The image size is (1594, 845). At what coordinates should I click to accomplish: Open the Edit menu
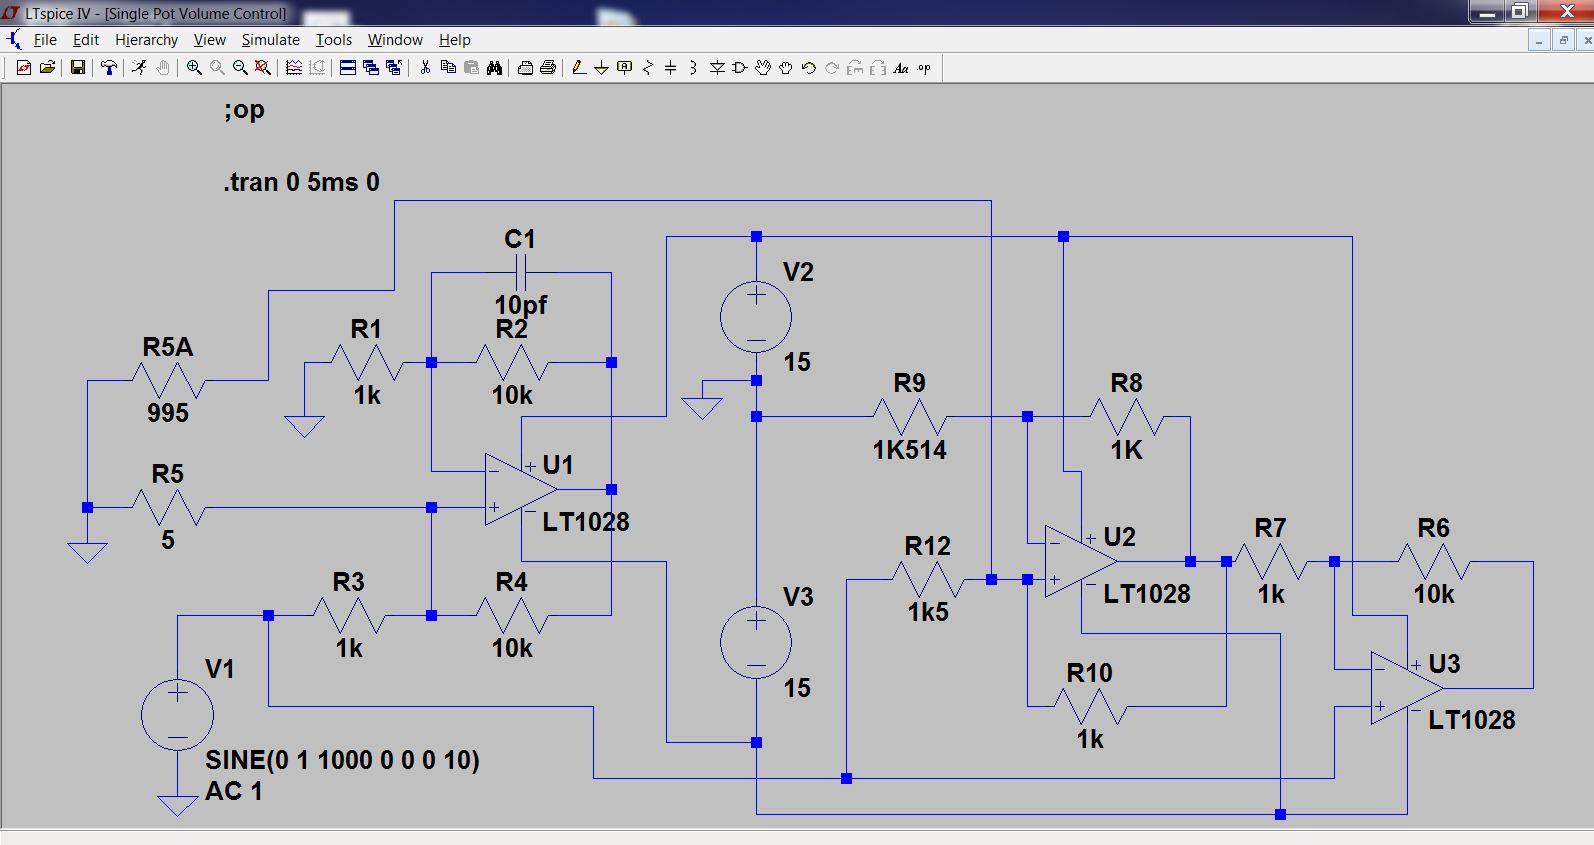[86, 40]
